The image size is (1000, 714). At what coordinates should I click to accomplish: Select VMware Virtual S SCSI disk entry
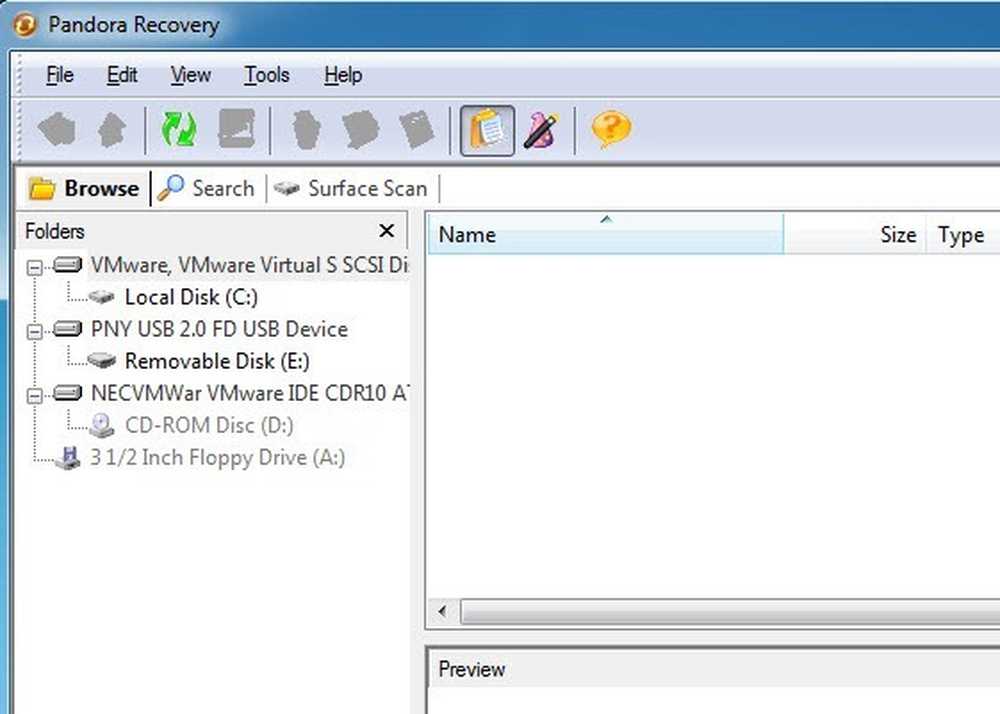point(249,265)
